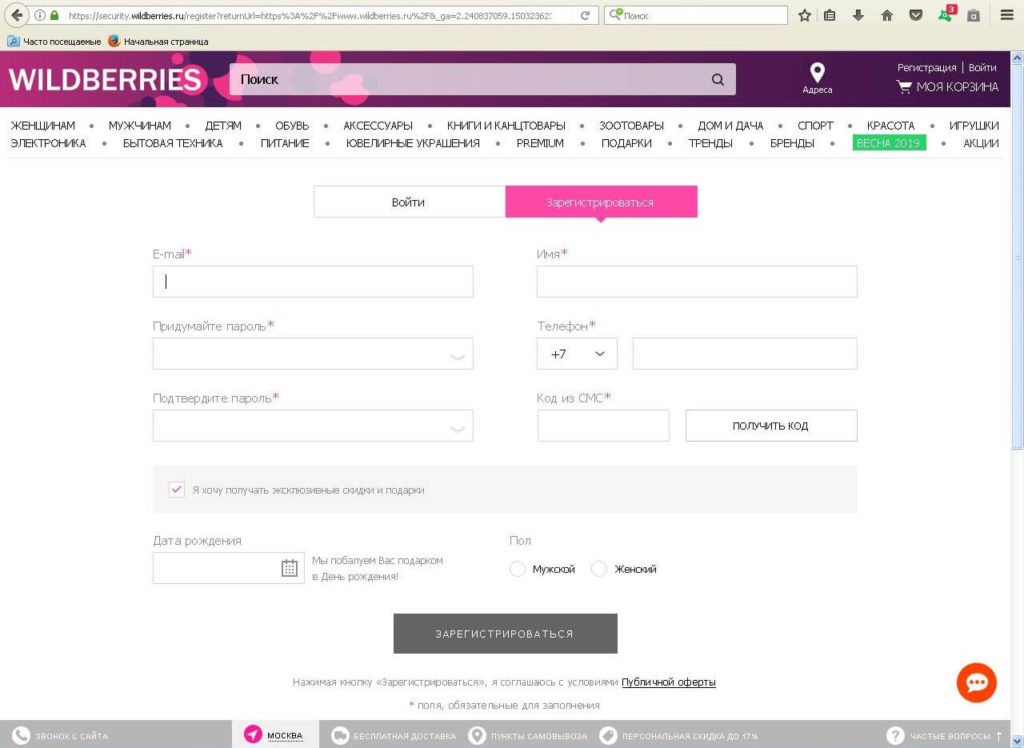This screenshot has height=748, width=1024.
Task: Click into the E-mail input field
Action: coord(312,282)
